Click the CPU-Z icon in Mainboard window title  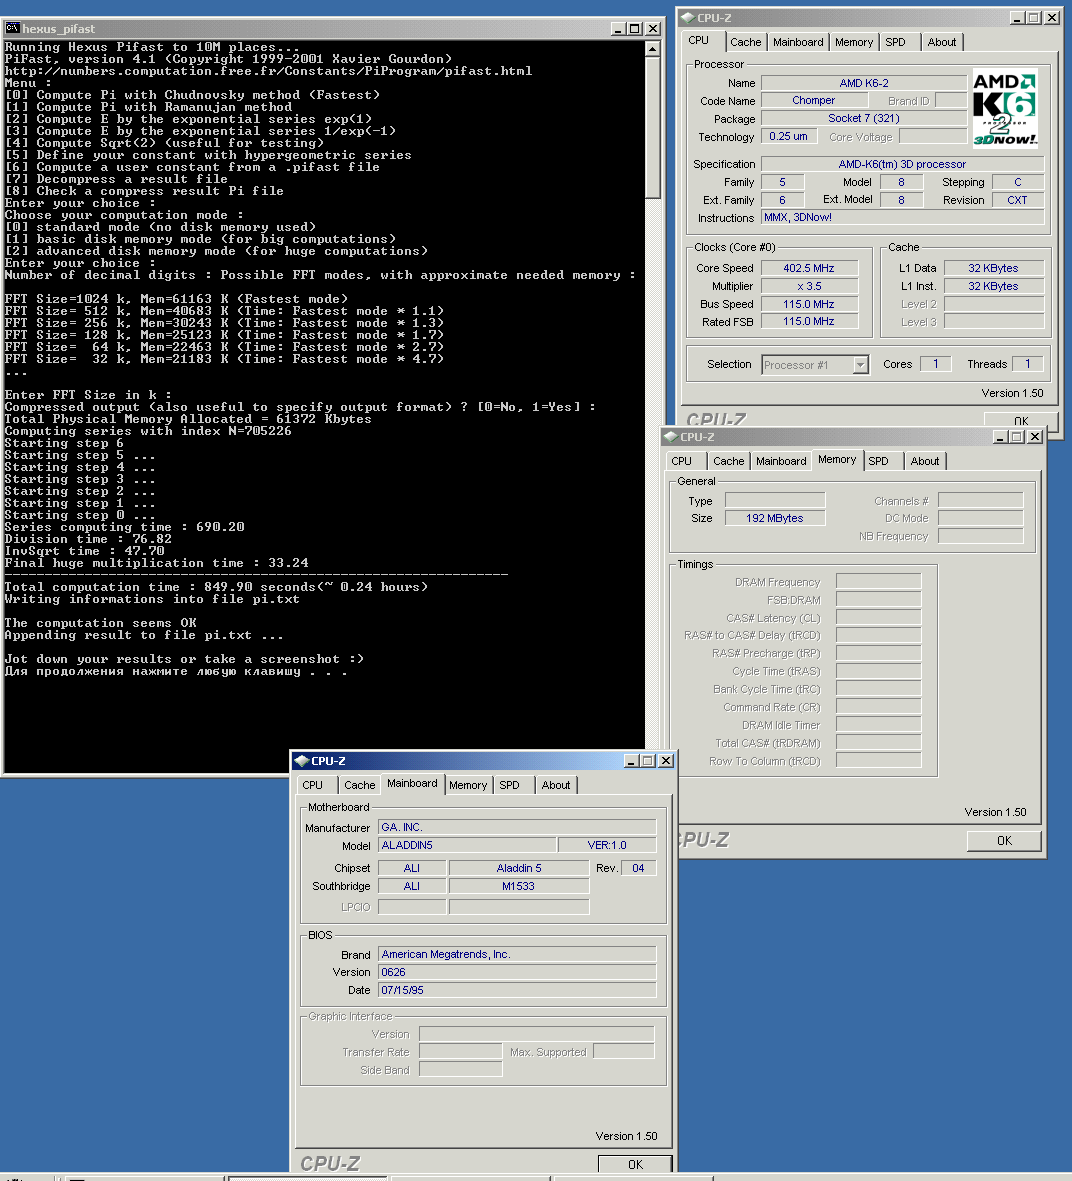[302, 761]
